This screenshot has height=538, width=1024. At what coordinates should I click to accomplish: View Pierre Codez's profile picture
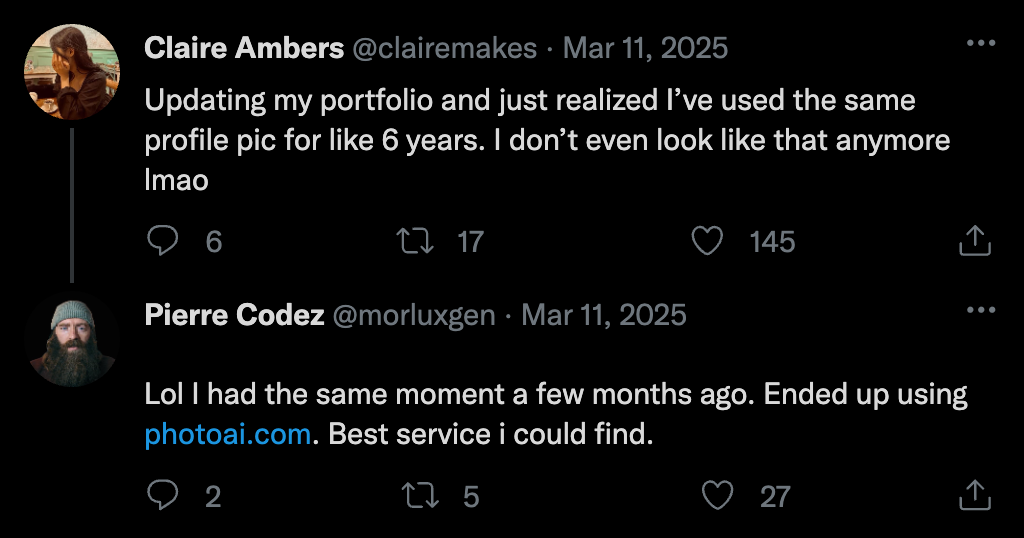[x=72, y=340]
